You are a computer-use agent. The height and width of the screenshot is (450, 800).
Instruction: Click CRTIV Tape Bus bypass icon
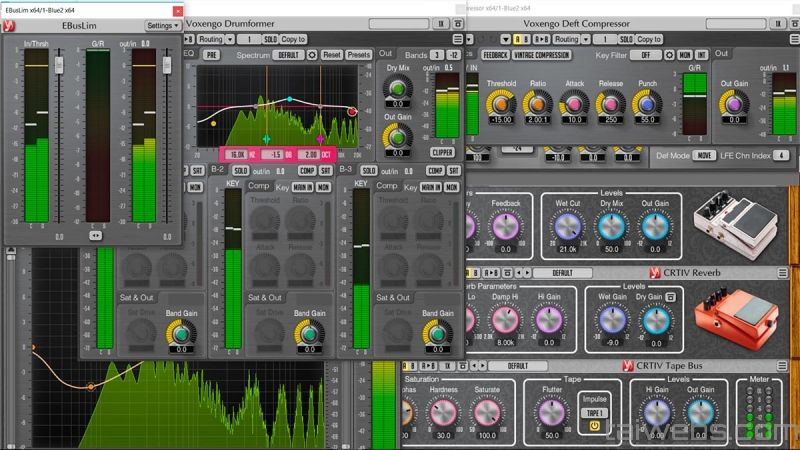pyautogui.click(x=463, y=366)
